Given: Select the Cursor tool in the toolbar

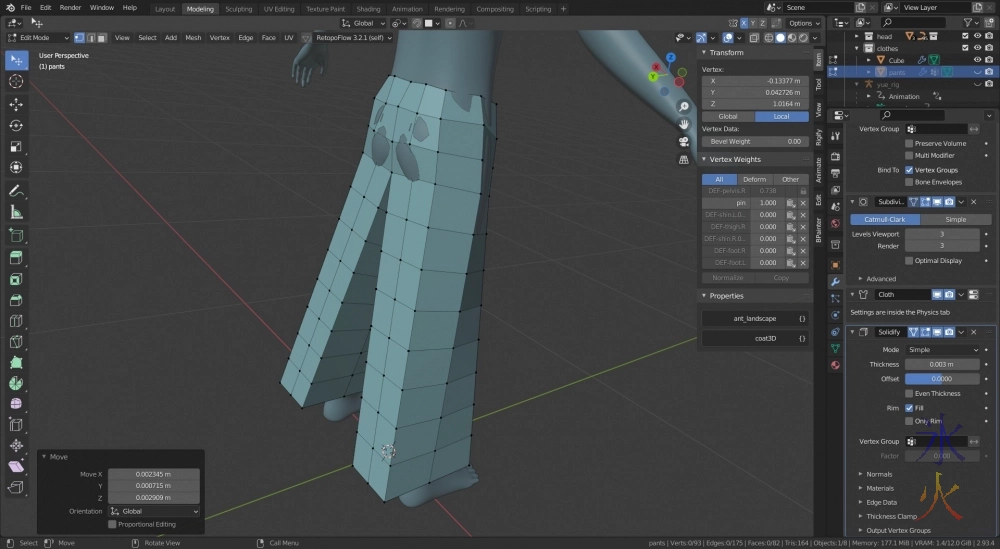Looking at the screenshot, I should (x=16, y=81).
